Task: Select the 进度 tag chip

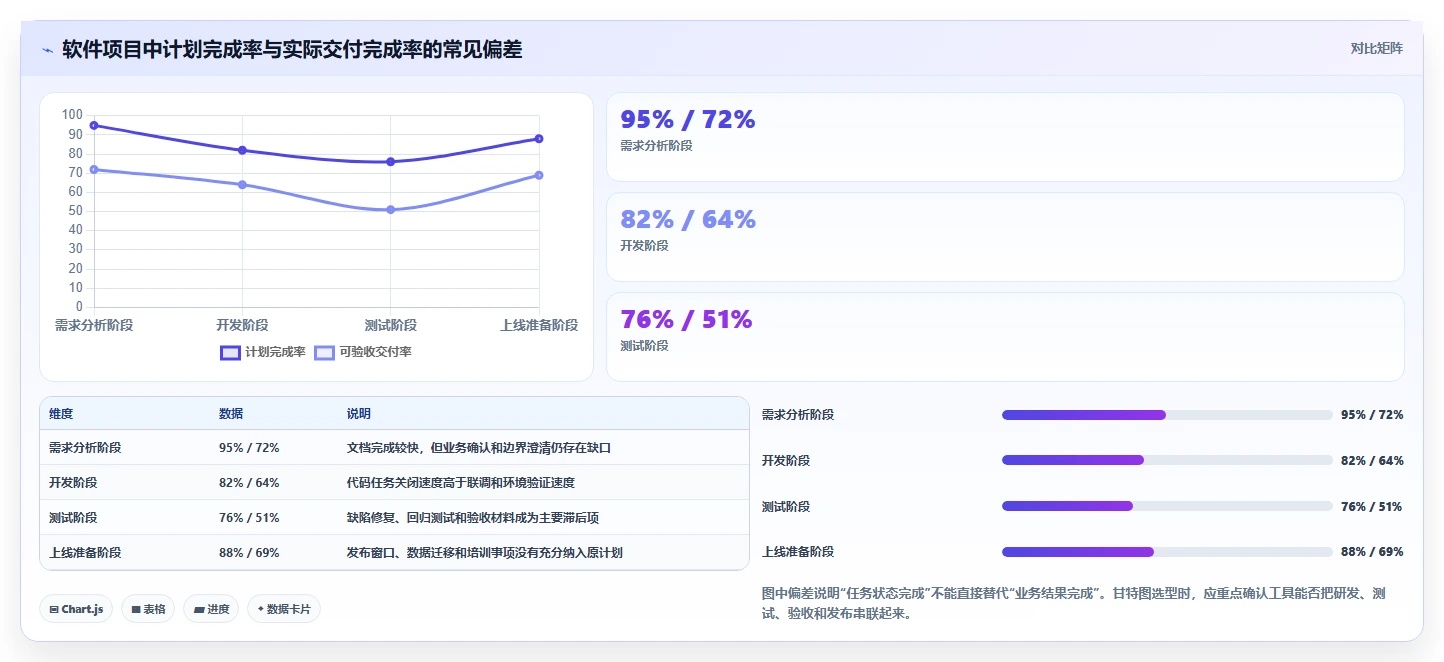Action: pos(211,609)
